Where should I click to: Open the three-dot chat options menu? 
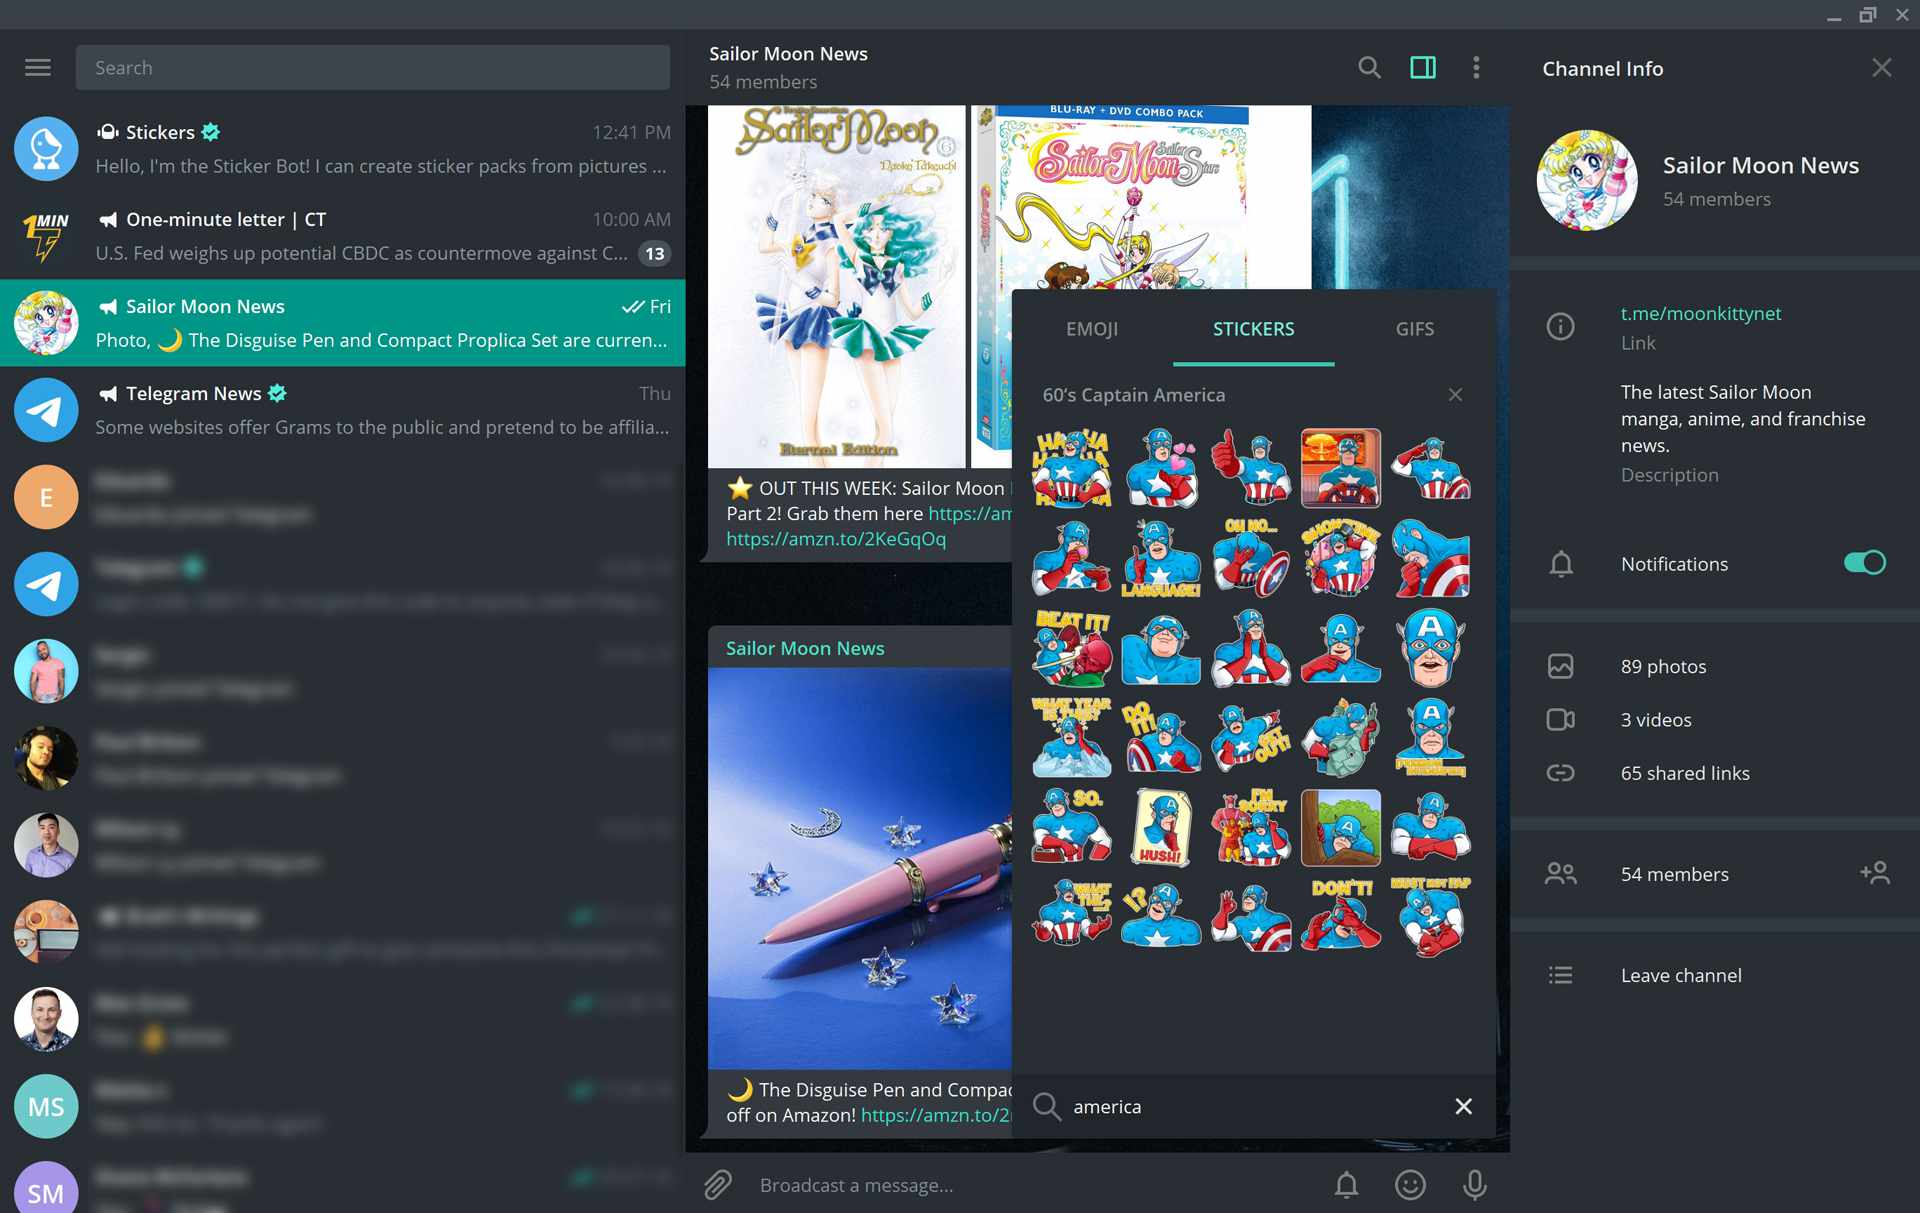[x=1476, y=67]
